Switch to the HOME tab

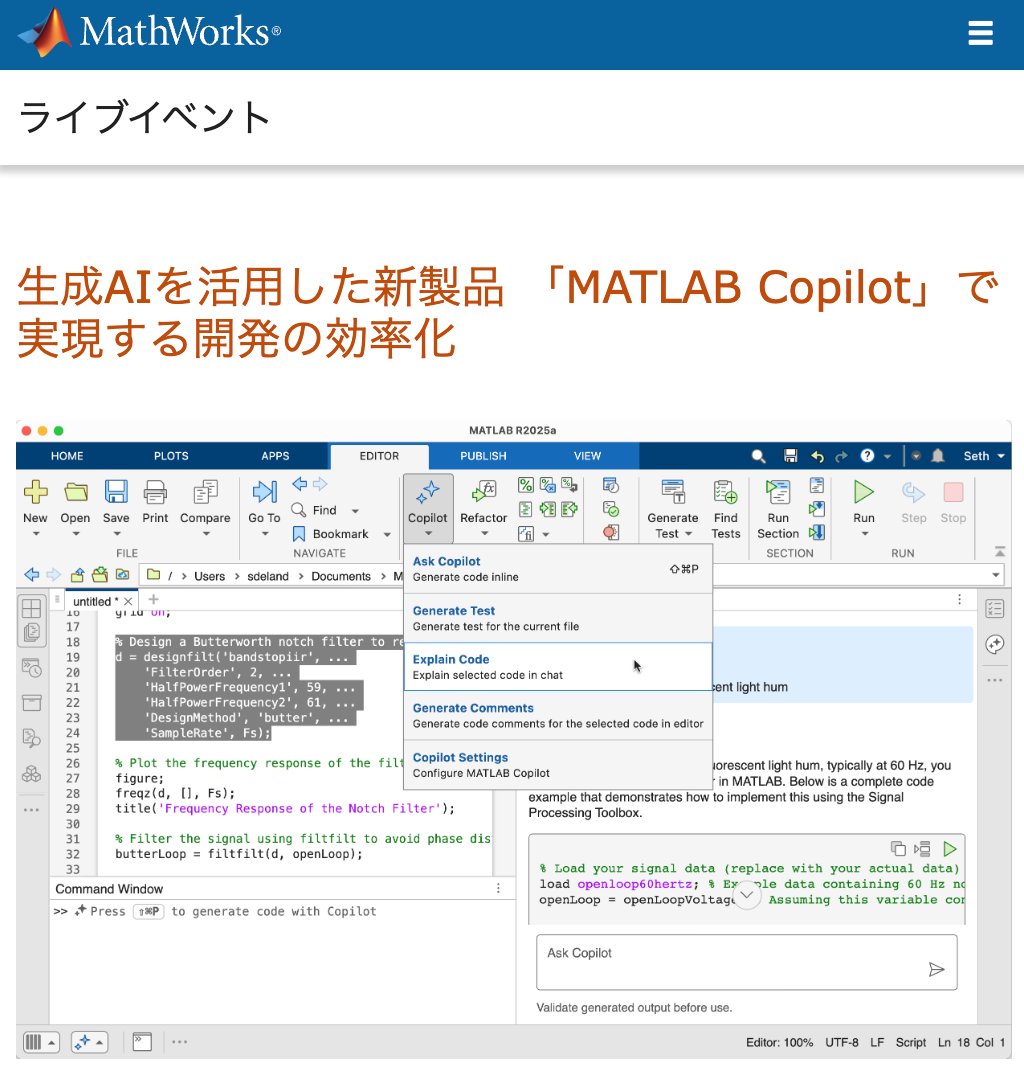click(67, 456)
